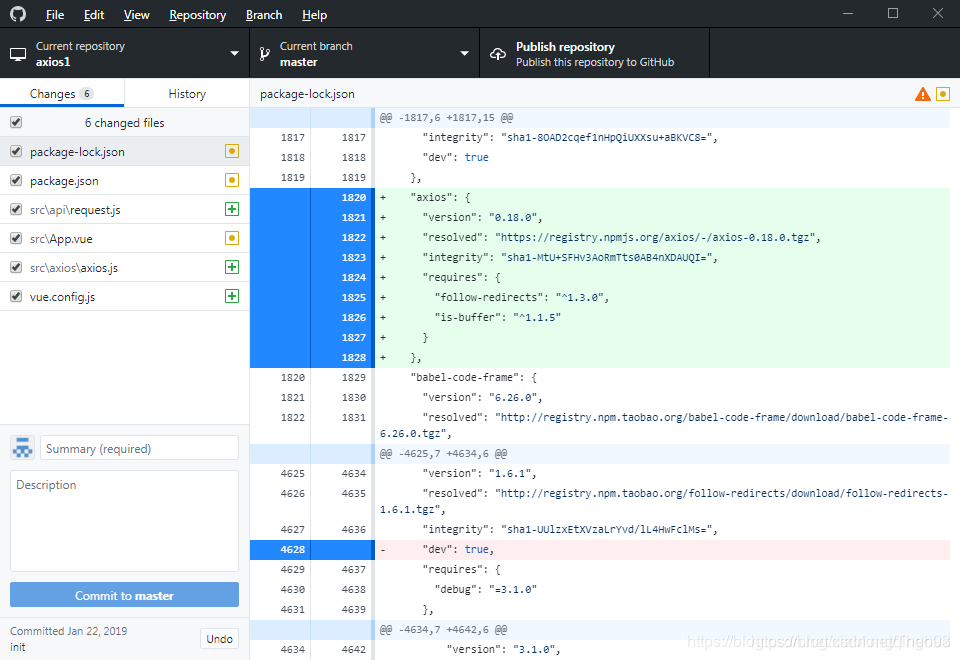Click the added icon for src\api\request.js
Screen dimensions: 960x660
tap(231, 209)
